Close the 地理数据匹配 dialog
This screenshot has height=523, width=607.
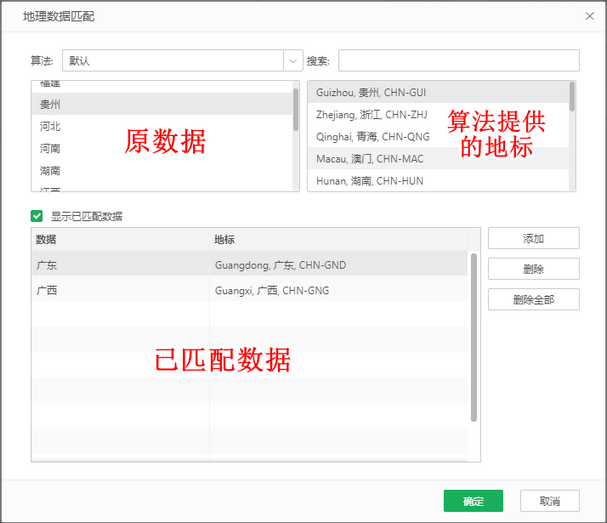(590, 16)
